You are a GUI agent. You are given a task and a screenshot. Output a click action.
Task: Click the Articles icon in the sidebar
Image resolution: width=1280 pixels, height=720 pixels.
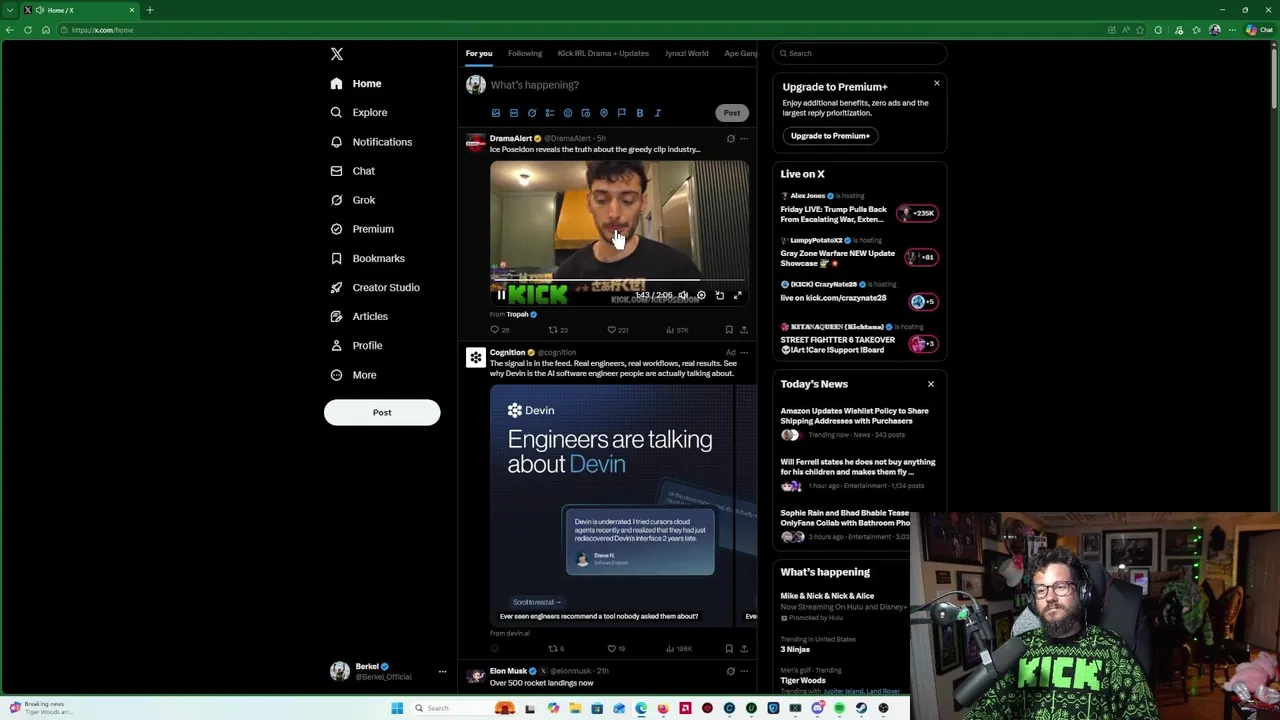point(336,316)
